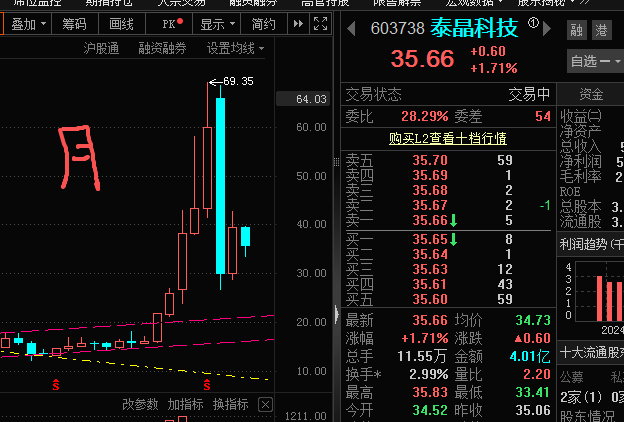The width and height of the screenshot is (624, 422).
Task: Click the 利润趋势 panel header
Action: (591, 244)
